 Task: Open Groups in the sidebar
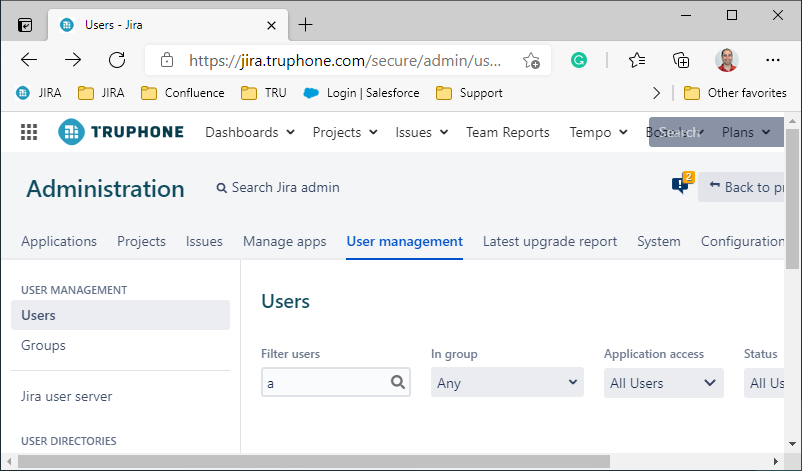[x=43, y=345]
